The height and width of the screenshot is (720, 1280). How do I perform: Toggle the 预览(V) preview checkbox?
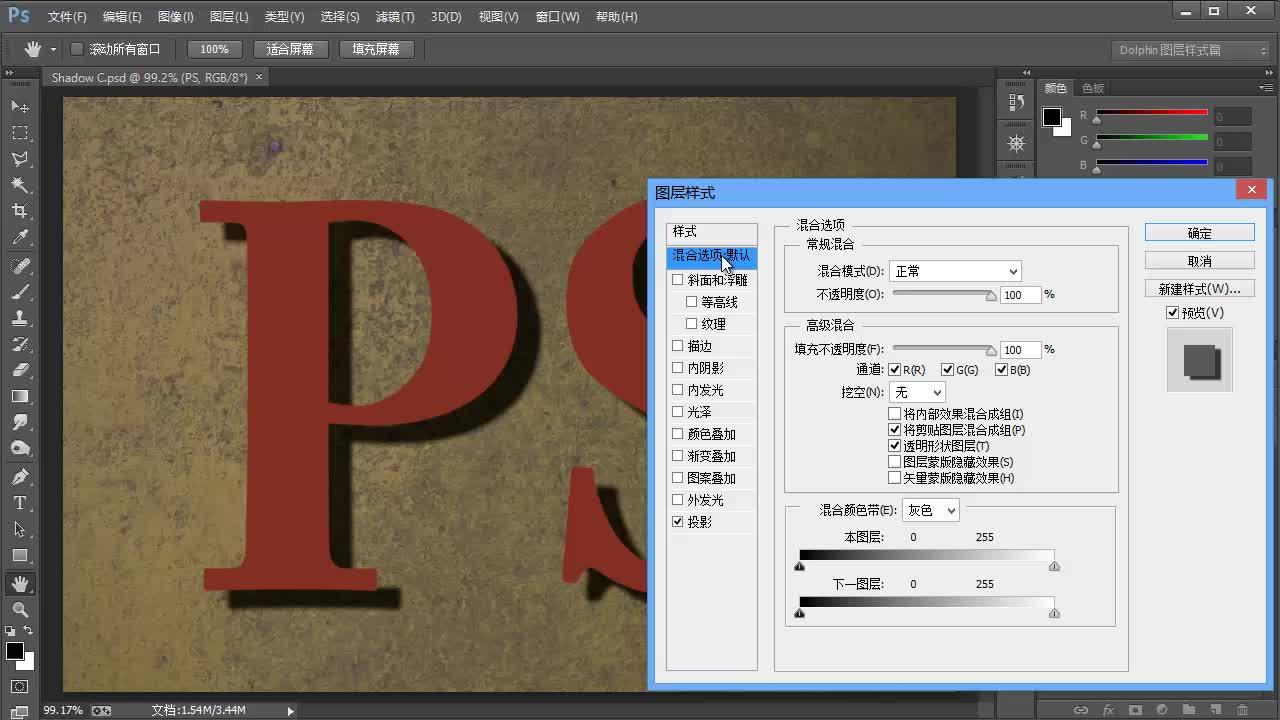pos(1173,313)
